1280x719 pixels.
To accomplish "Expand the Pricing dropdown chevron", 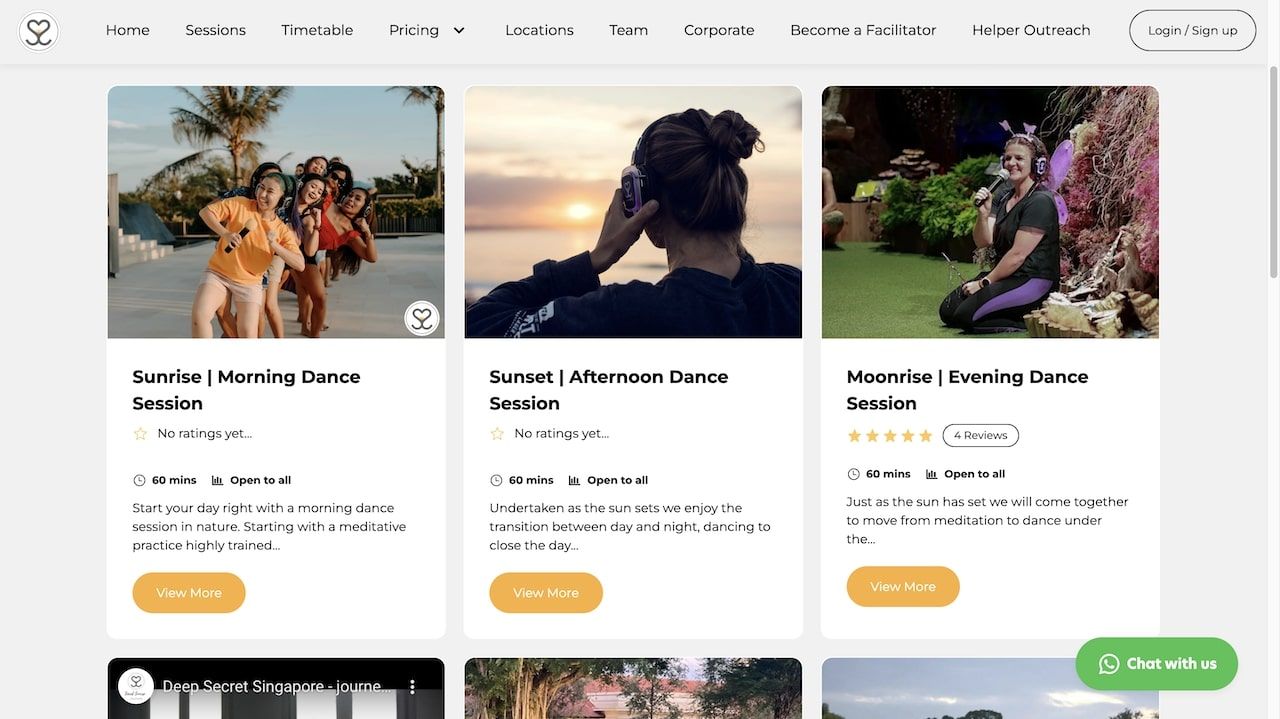I will [459, 30].
